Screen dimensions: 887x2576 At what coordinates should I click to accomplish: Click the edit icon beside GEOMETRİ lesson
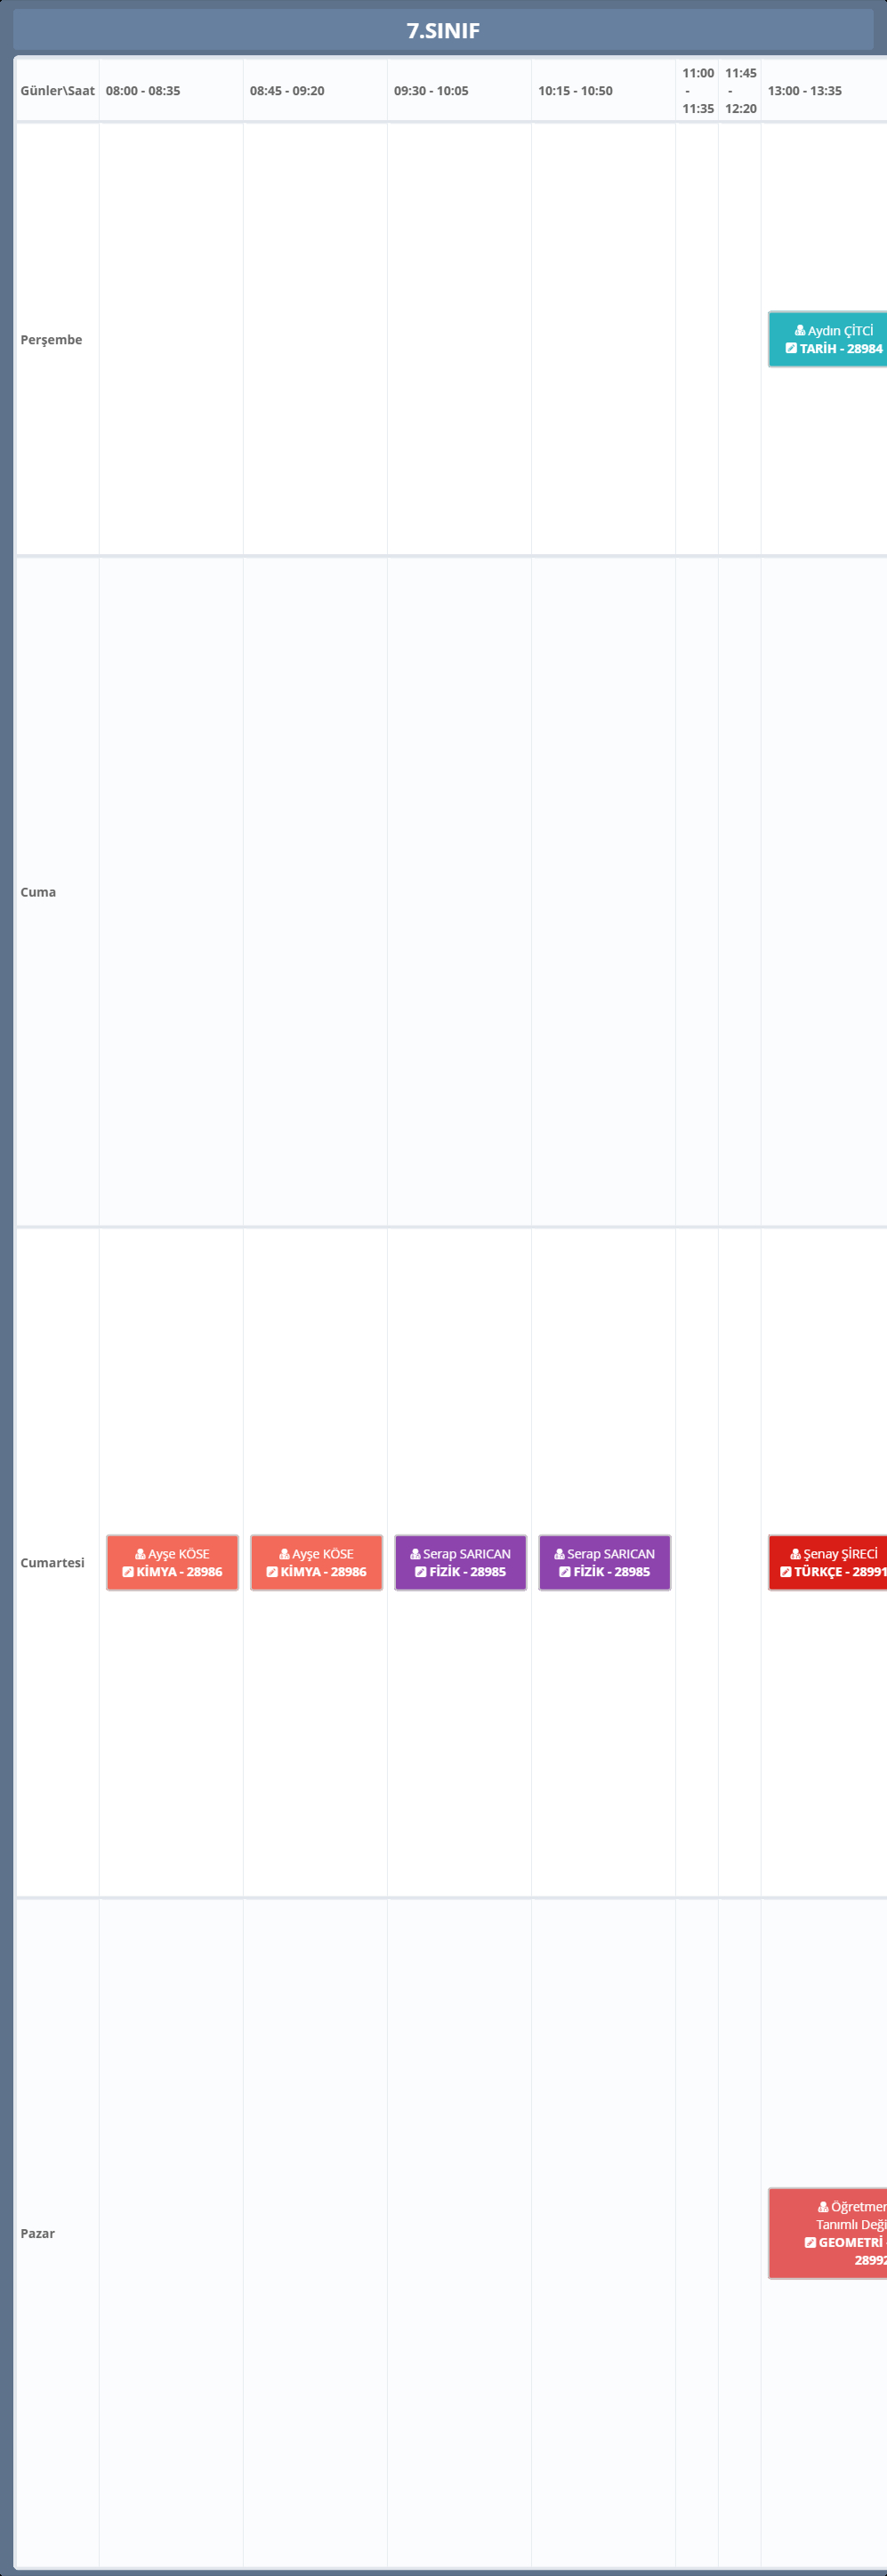pos(810,2242)
